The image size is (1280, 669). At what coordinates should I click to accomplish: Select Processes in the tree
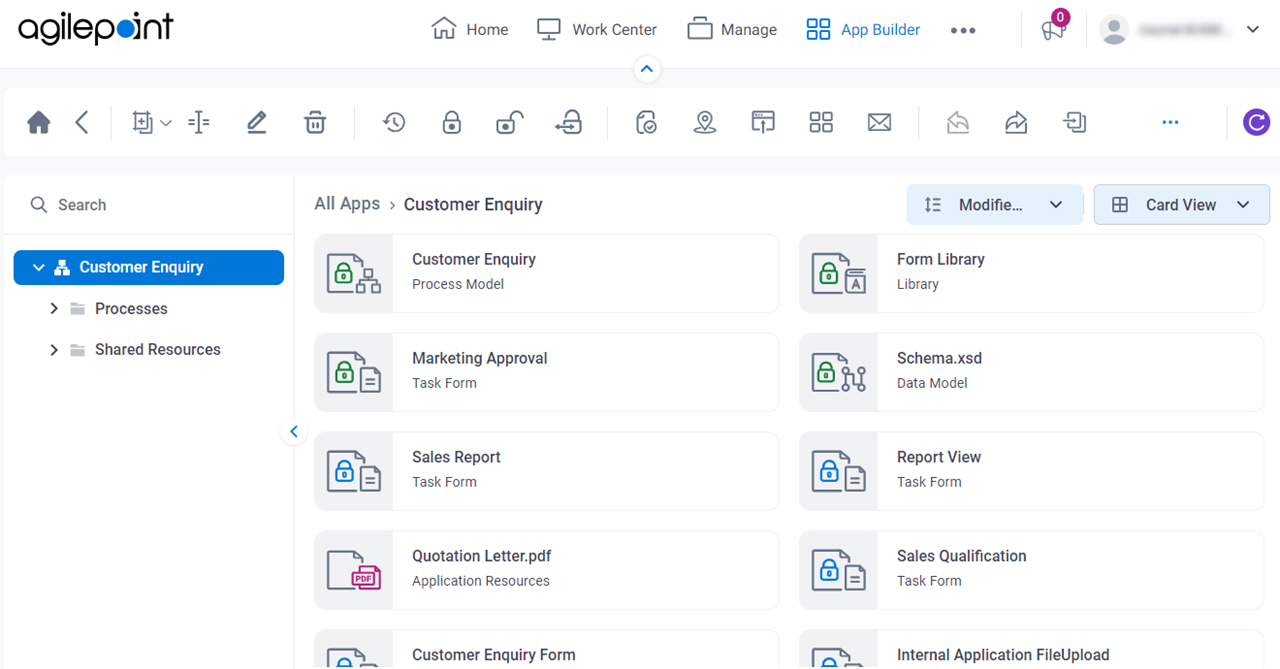tap(131, 309)
